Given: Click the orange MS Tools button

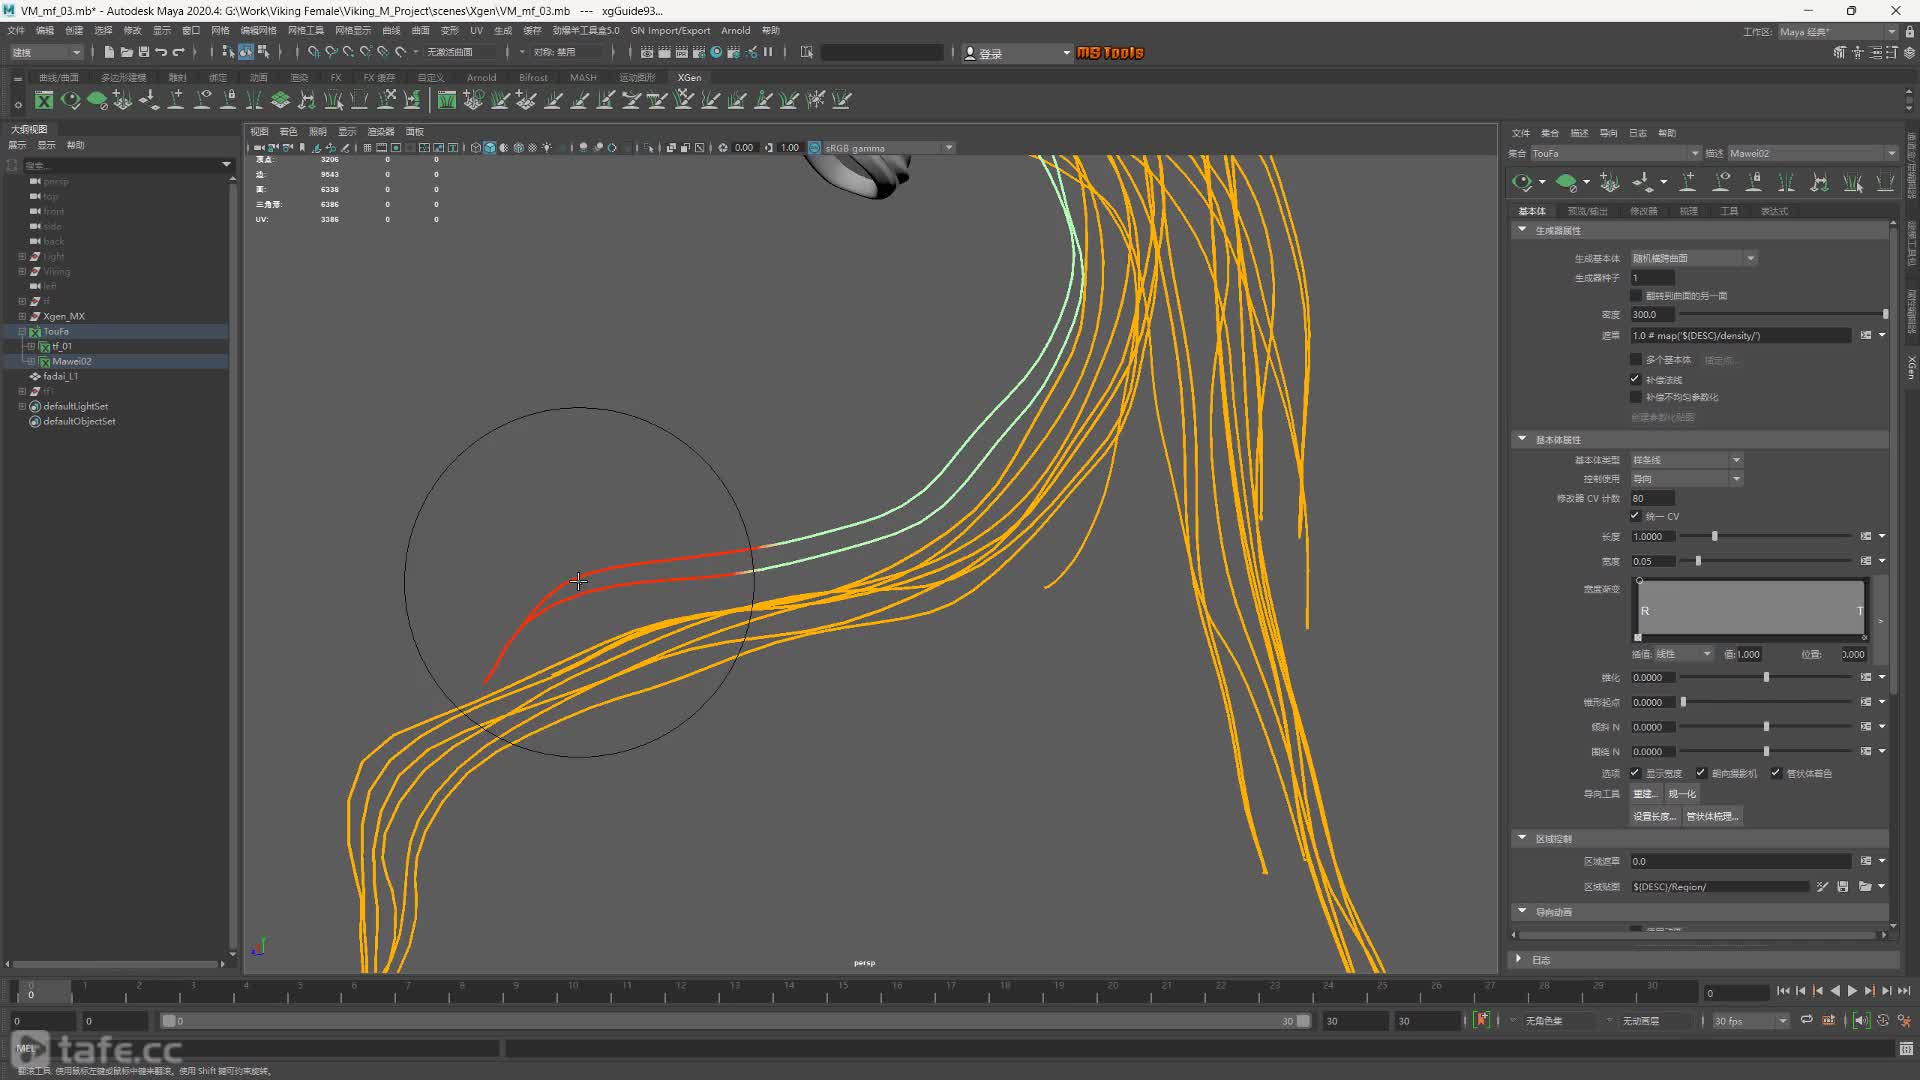Looking at the screenshot, I should [x=1110, y=53].
